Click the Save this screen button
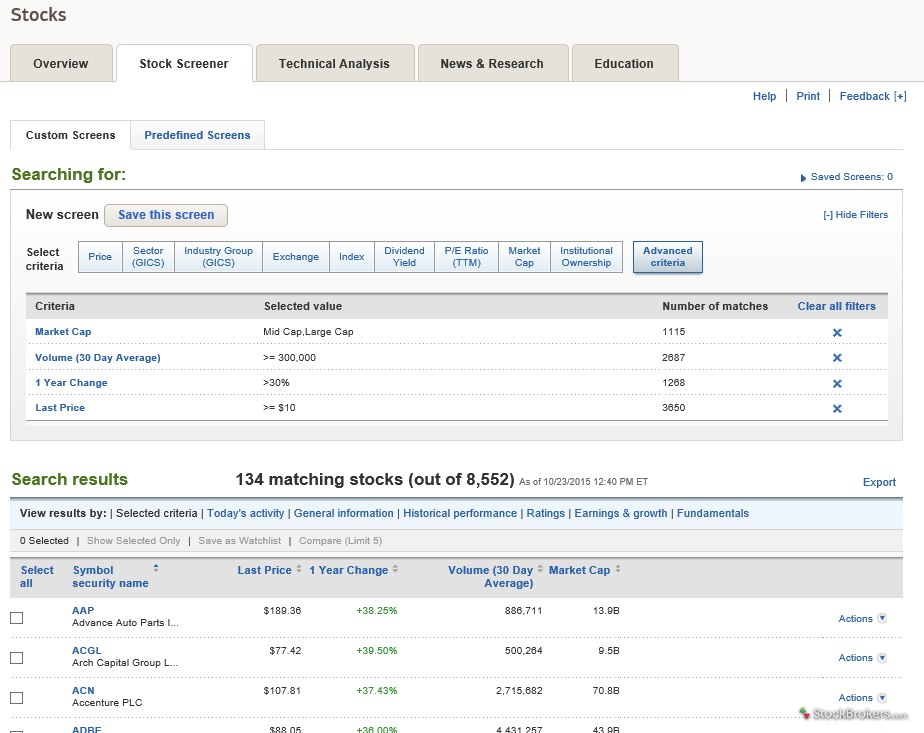 166,215
